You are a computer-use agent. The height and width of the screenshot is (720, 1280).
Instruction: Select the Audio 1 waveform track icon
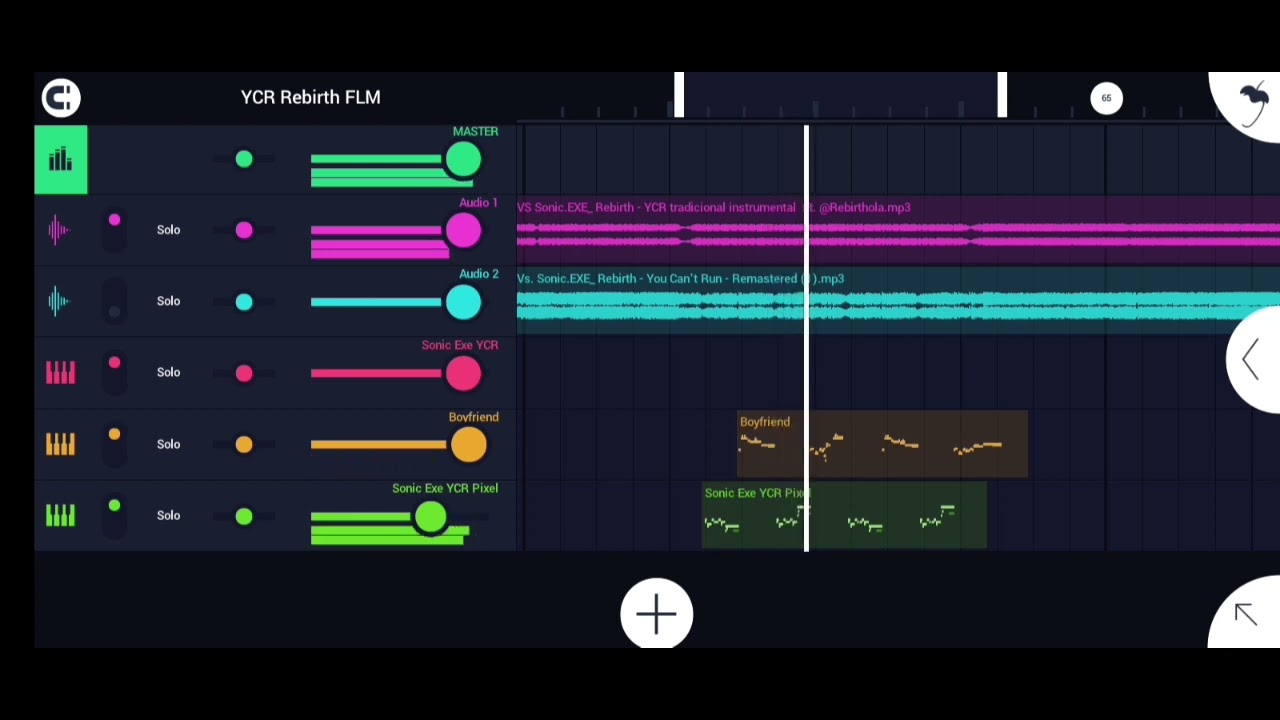[59, 231]
